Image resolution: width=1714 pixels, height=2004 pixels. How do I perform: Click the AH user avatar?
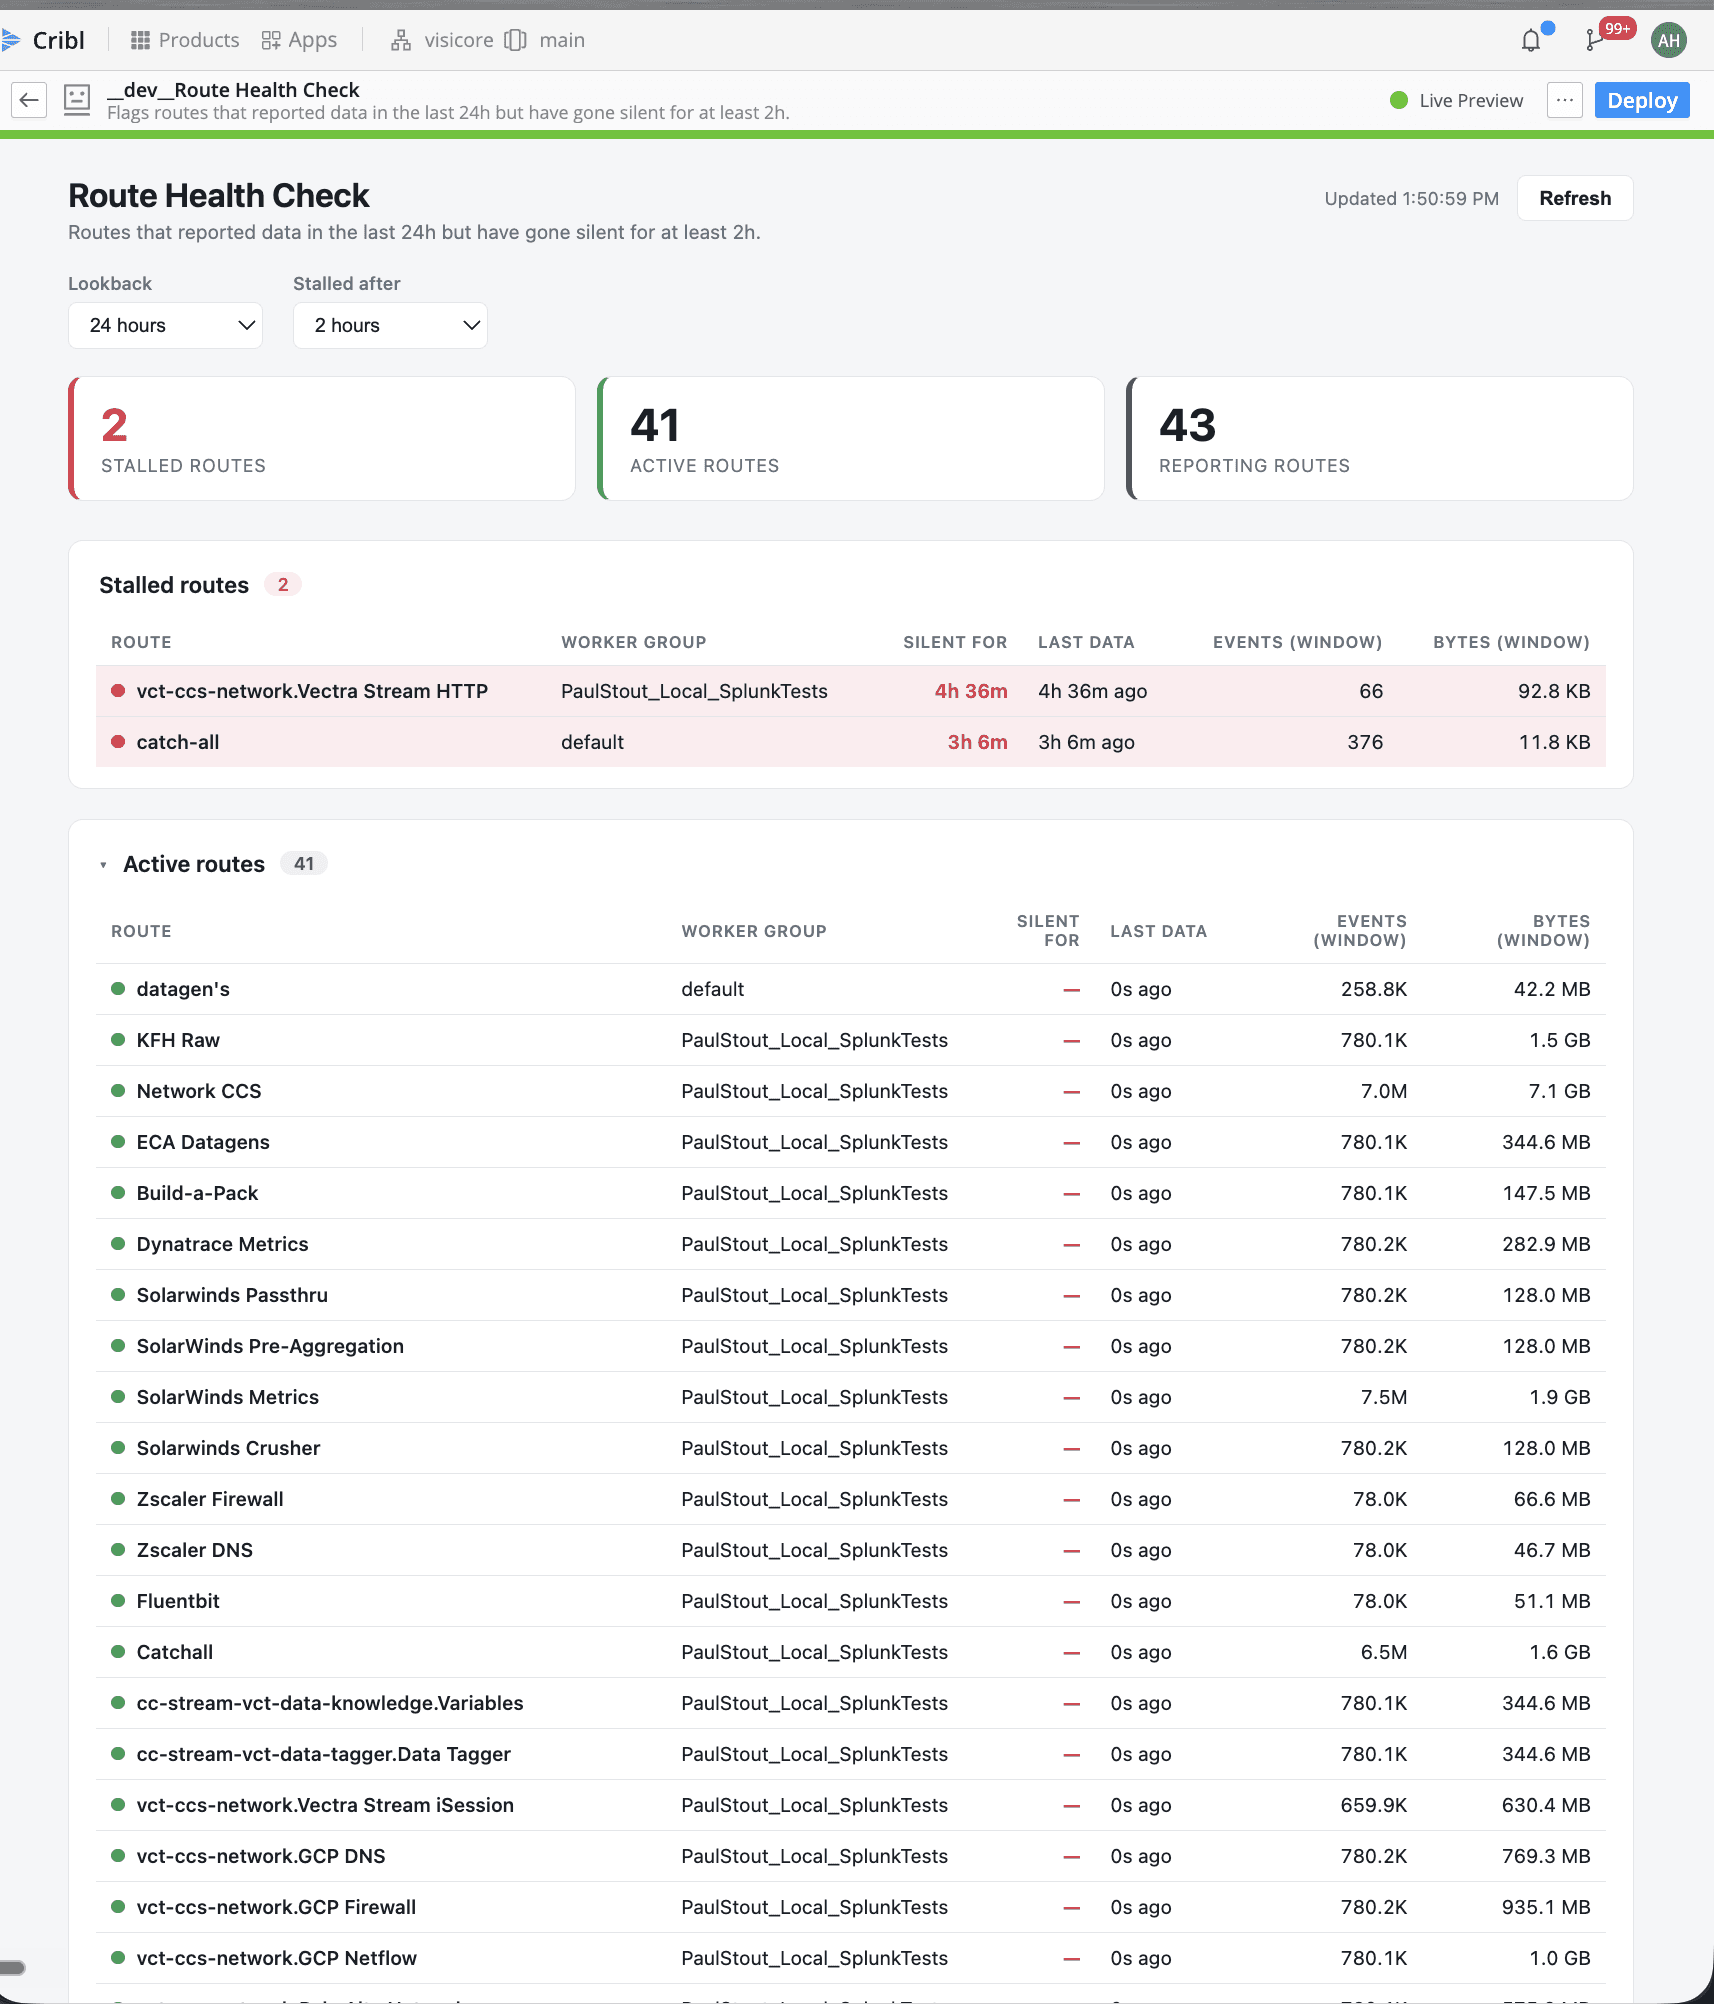pos(1668,40)
